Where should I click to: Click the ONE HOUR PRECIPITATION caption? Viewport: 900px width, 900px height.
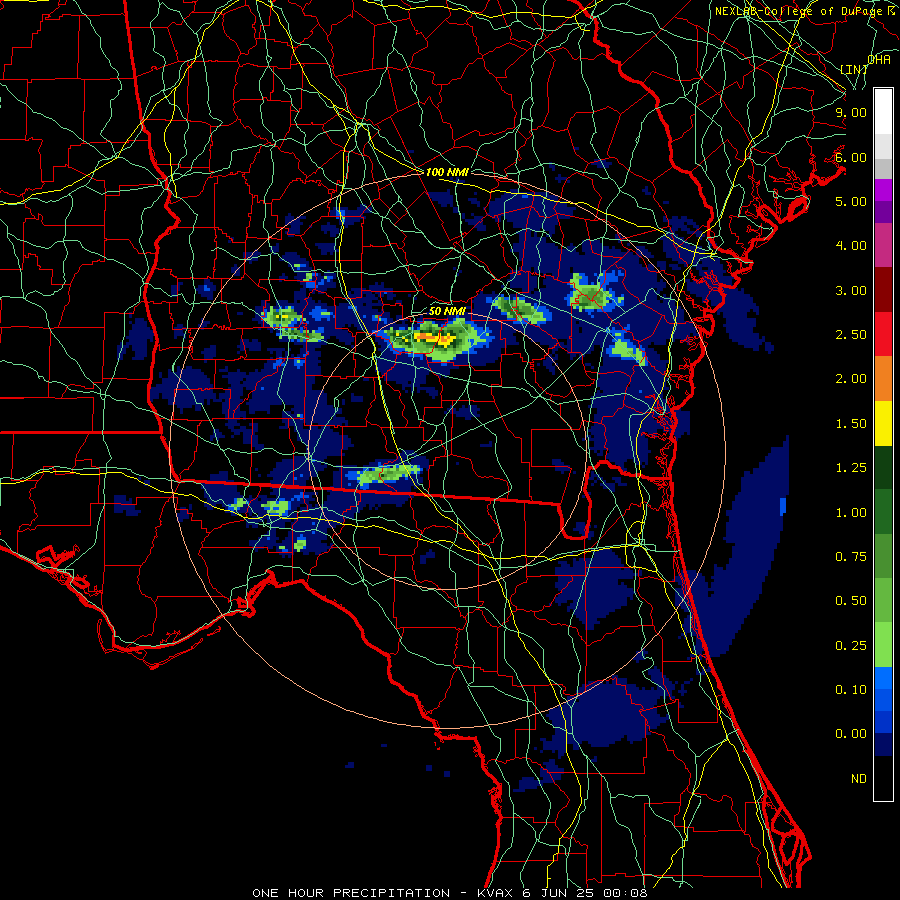click(351, 893)
